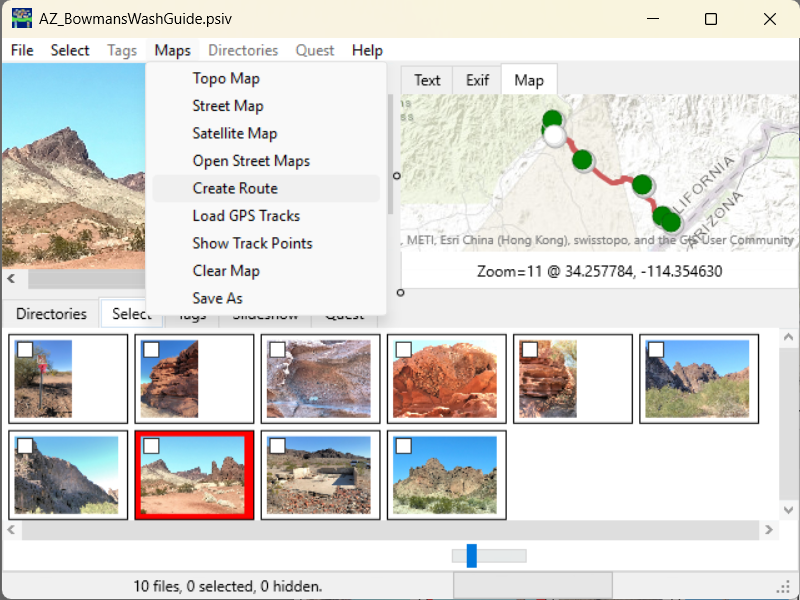The width and height of the screenshot is (800, 600).
Task: Choose Satellite Map in the open menu
Action: [x=234, y=133]
